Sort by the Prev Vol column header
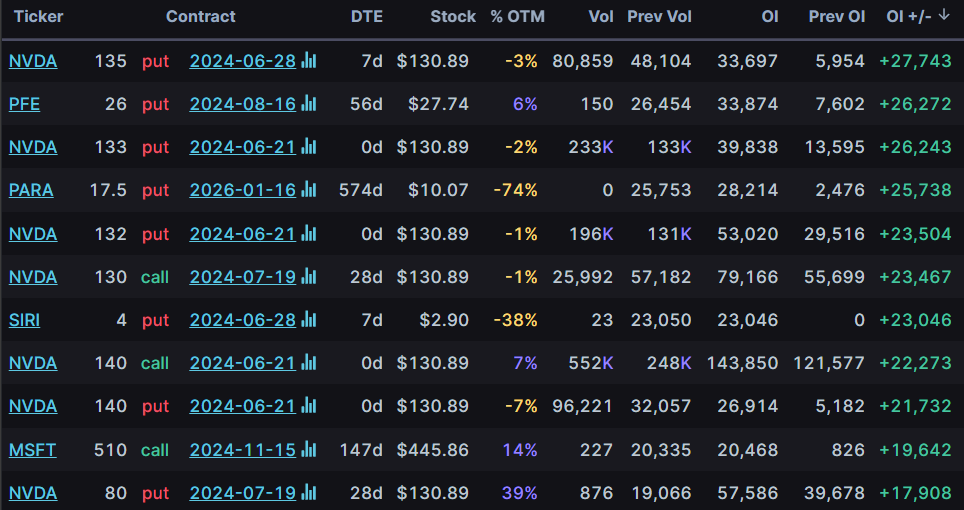Image resolution: width=964 pixels, height=510 pixels. pyautogui.click(x=659, y=16)
